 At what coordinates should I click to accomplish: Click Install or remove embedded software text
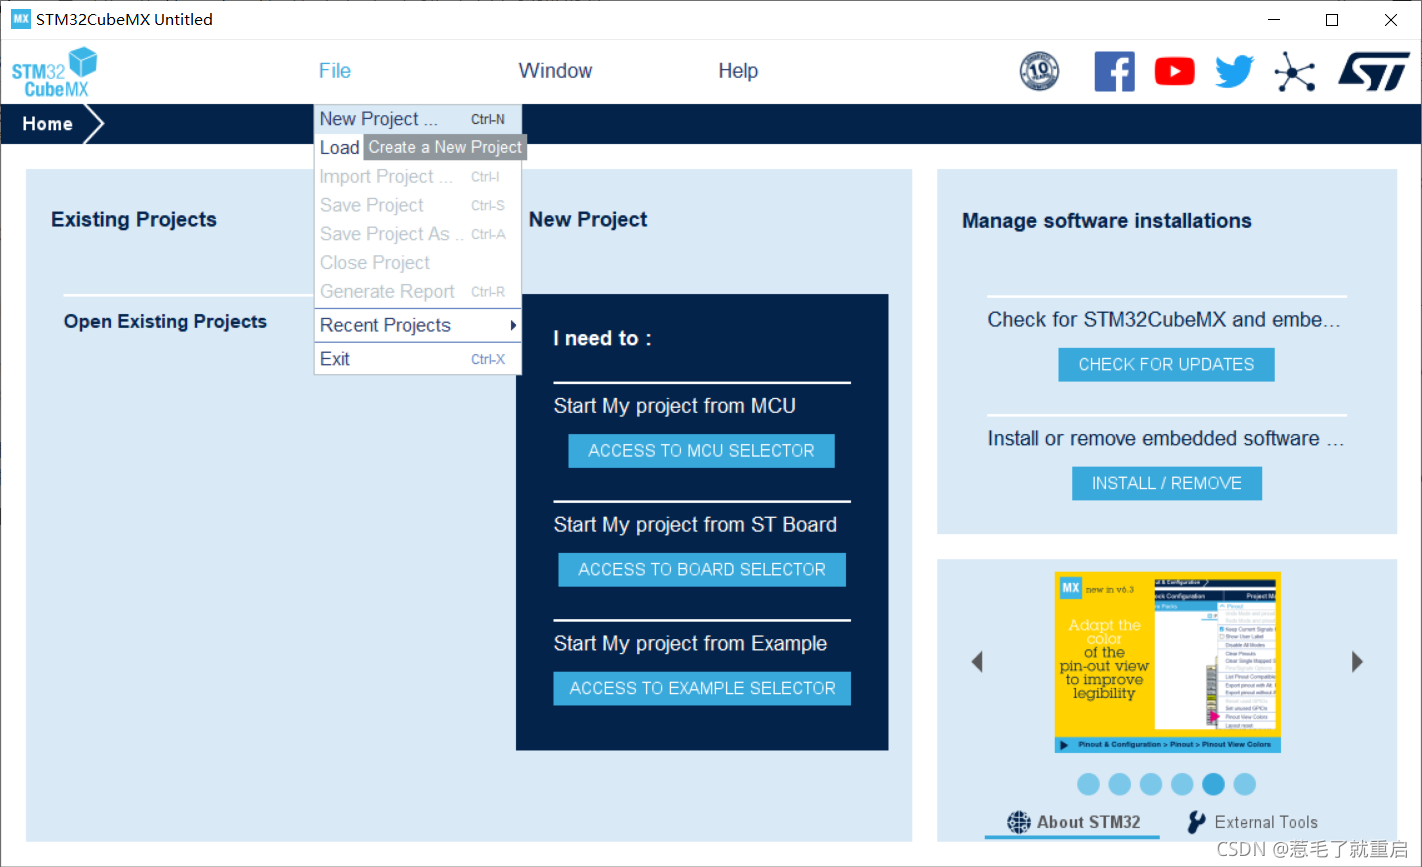click(1165, 438)
